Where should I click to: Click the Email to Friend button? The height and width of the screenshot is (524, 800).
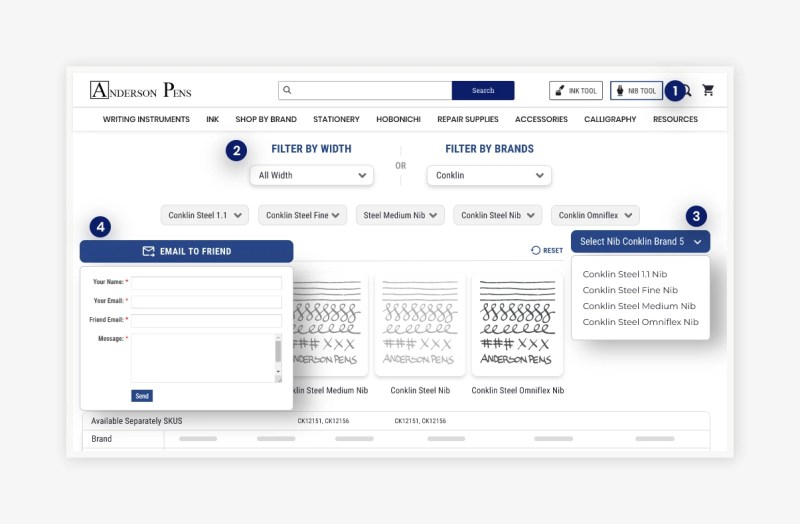click(186, 251)
